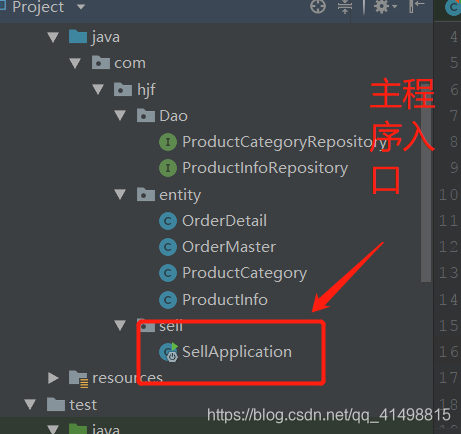The width and height of the screenshot is (461, 434).
Task: Click the entity package icon
Action: pyautogui.click(x=146, y=195)
